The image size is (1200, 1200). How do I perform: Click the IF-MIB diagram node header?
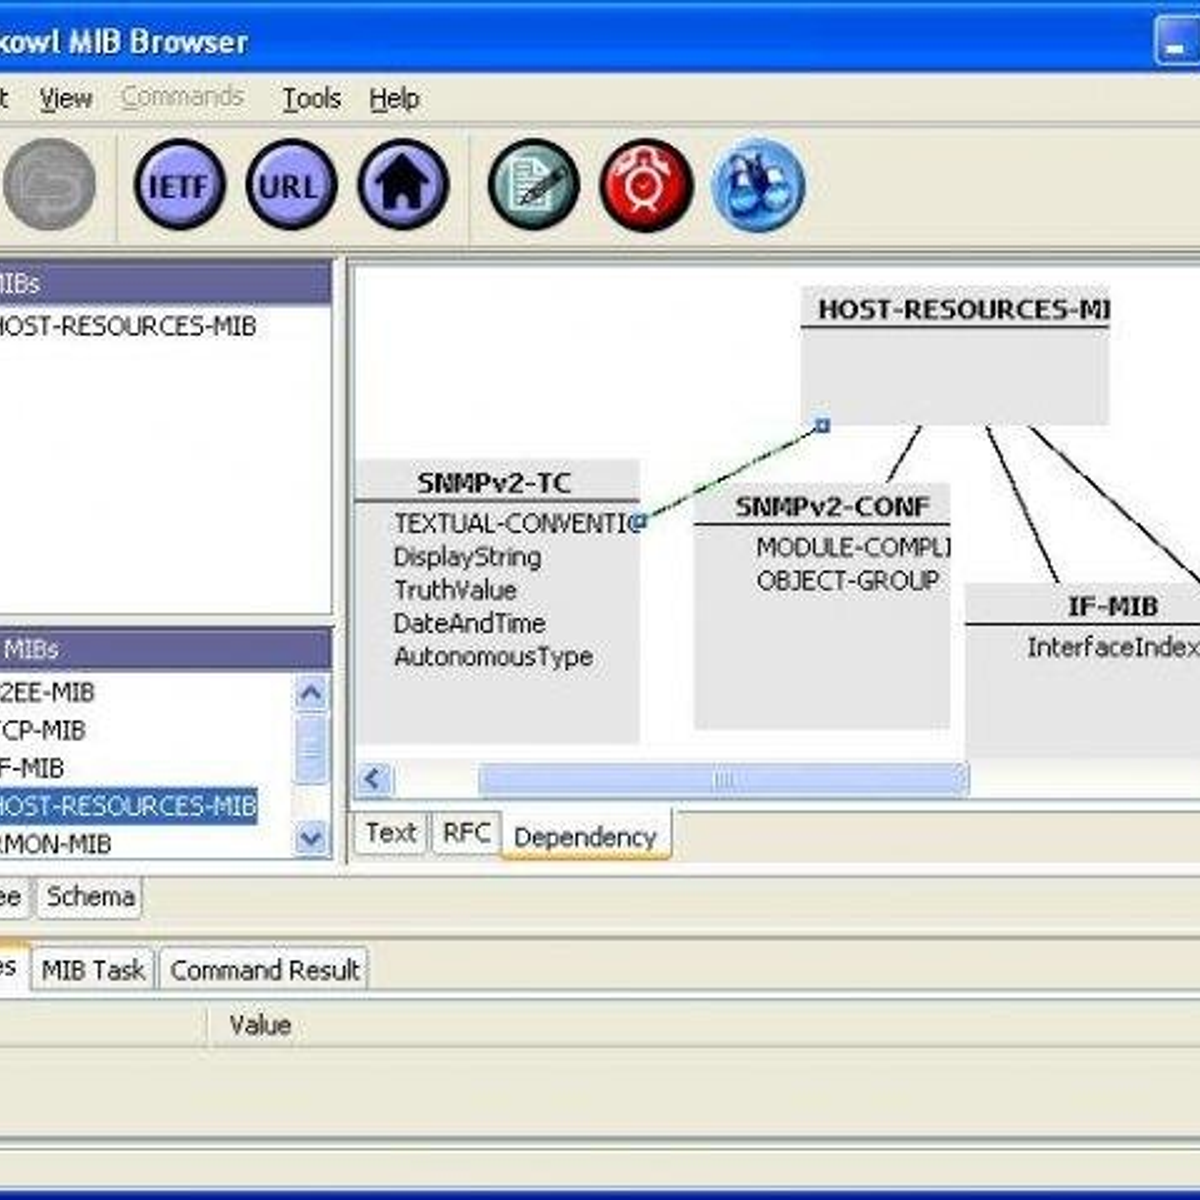[1083, 605]
